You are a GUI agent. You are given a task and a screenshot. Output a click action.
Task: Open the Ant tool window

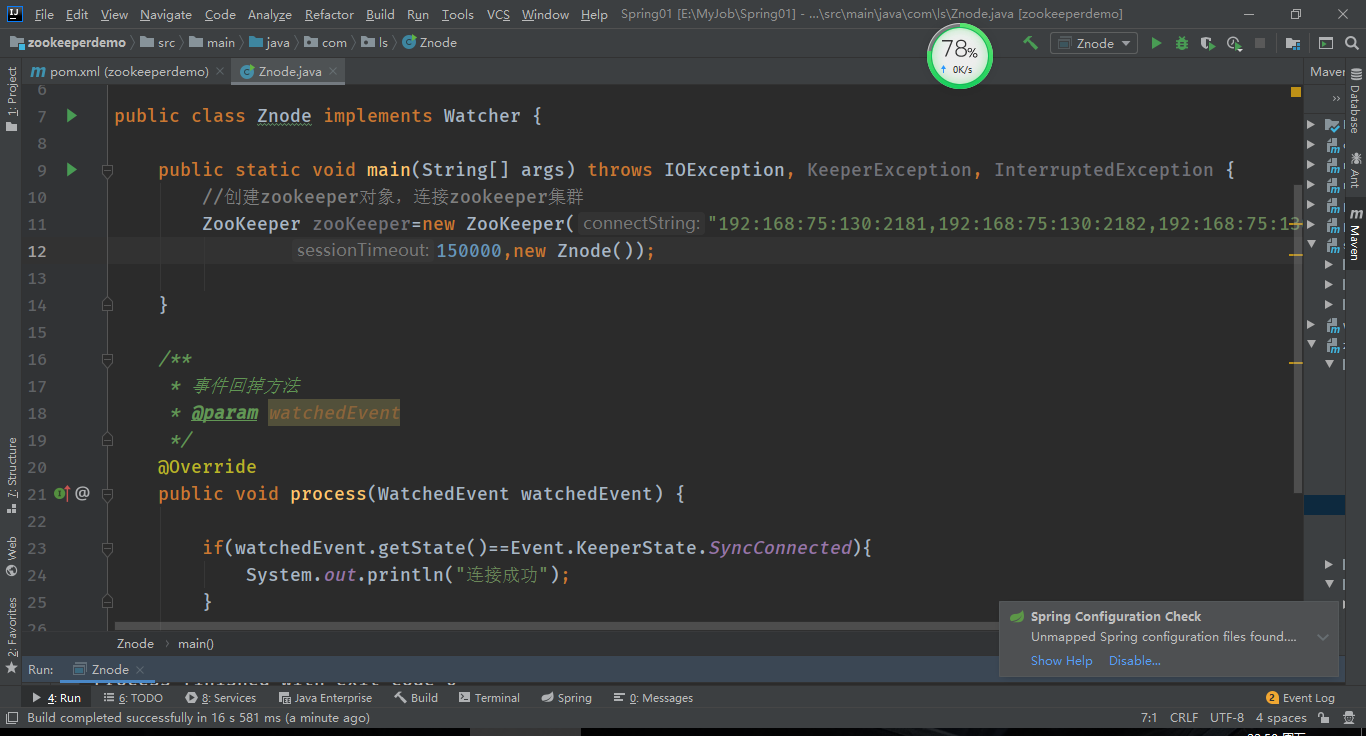1356,170
